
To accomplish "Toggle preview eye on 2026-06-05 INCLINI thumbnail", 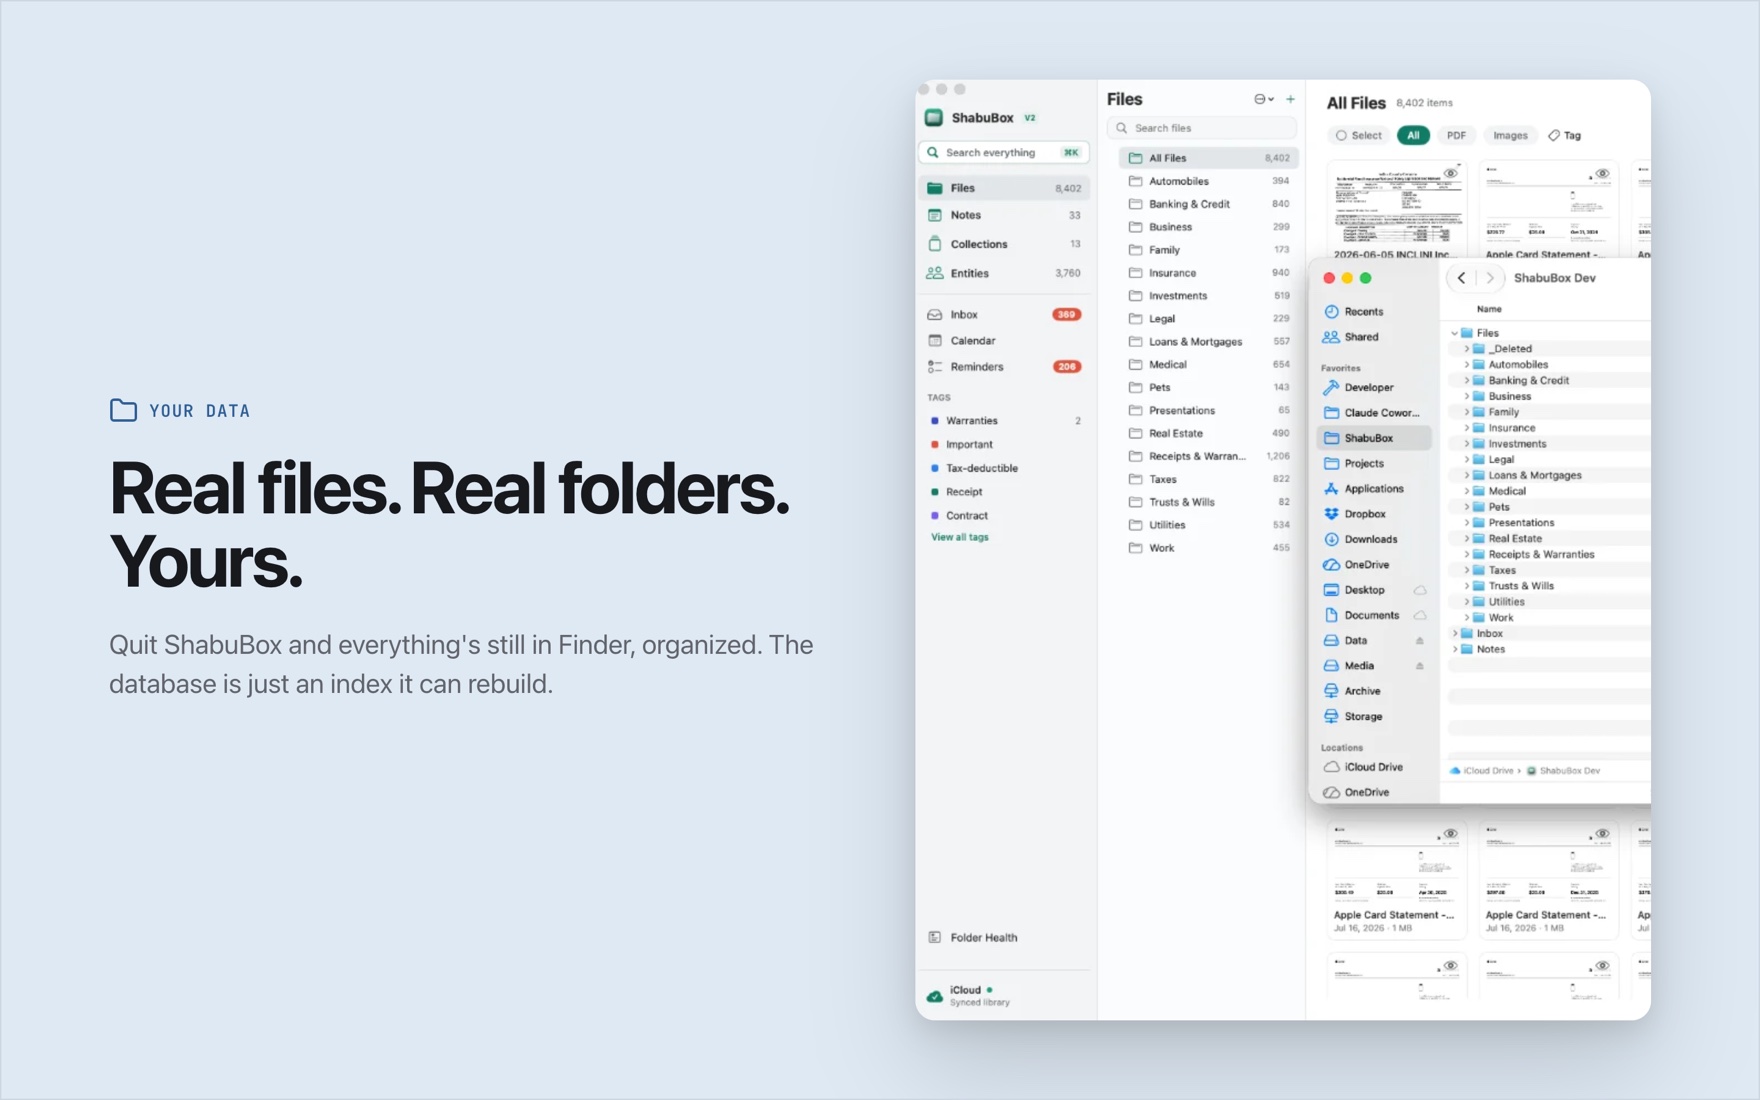I will [x=1450, y=173].
